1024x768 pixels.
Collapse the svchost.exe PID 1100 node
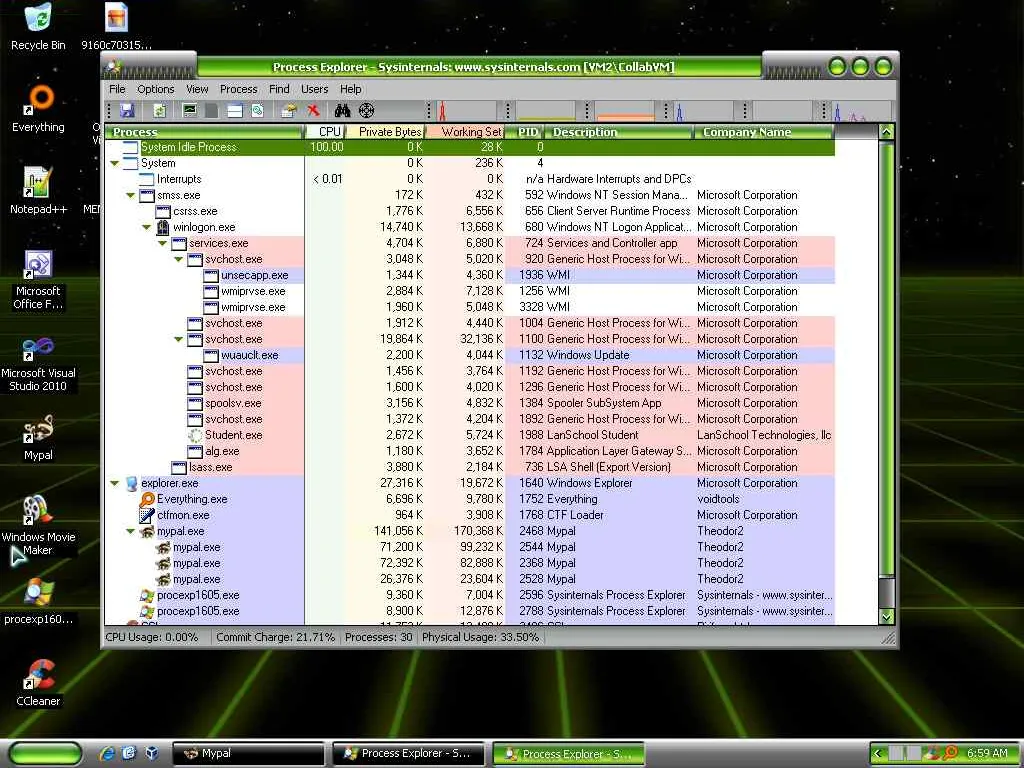point(178,339)
